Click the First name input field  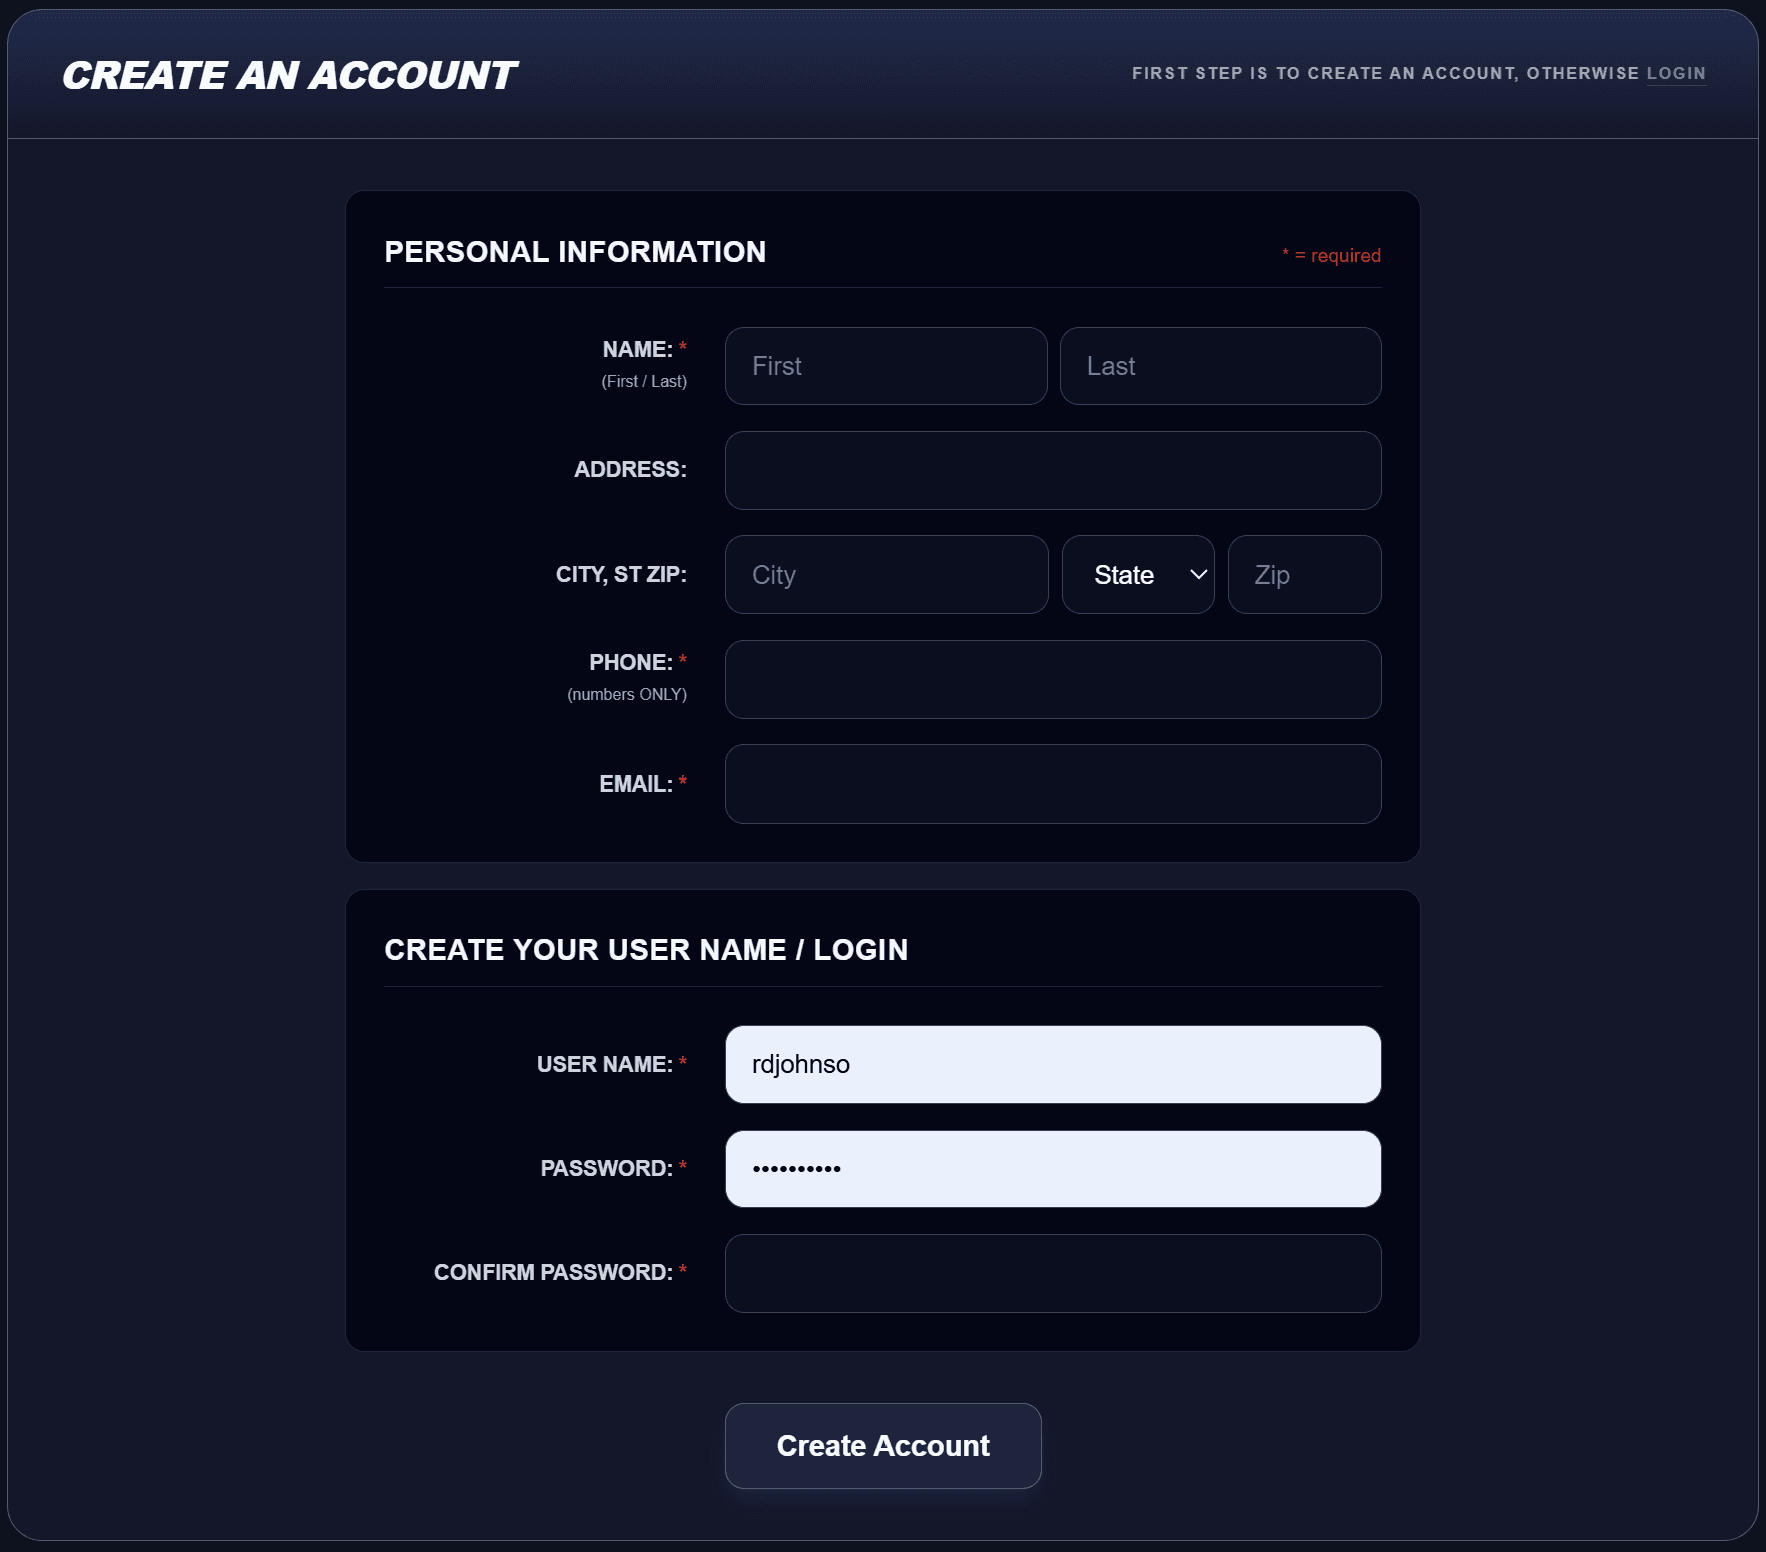pyautogui.click(x=884, y=366)
